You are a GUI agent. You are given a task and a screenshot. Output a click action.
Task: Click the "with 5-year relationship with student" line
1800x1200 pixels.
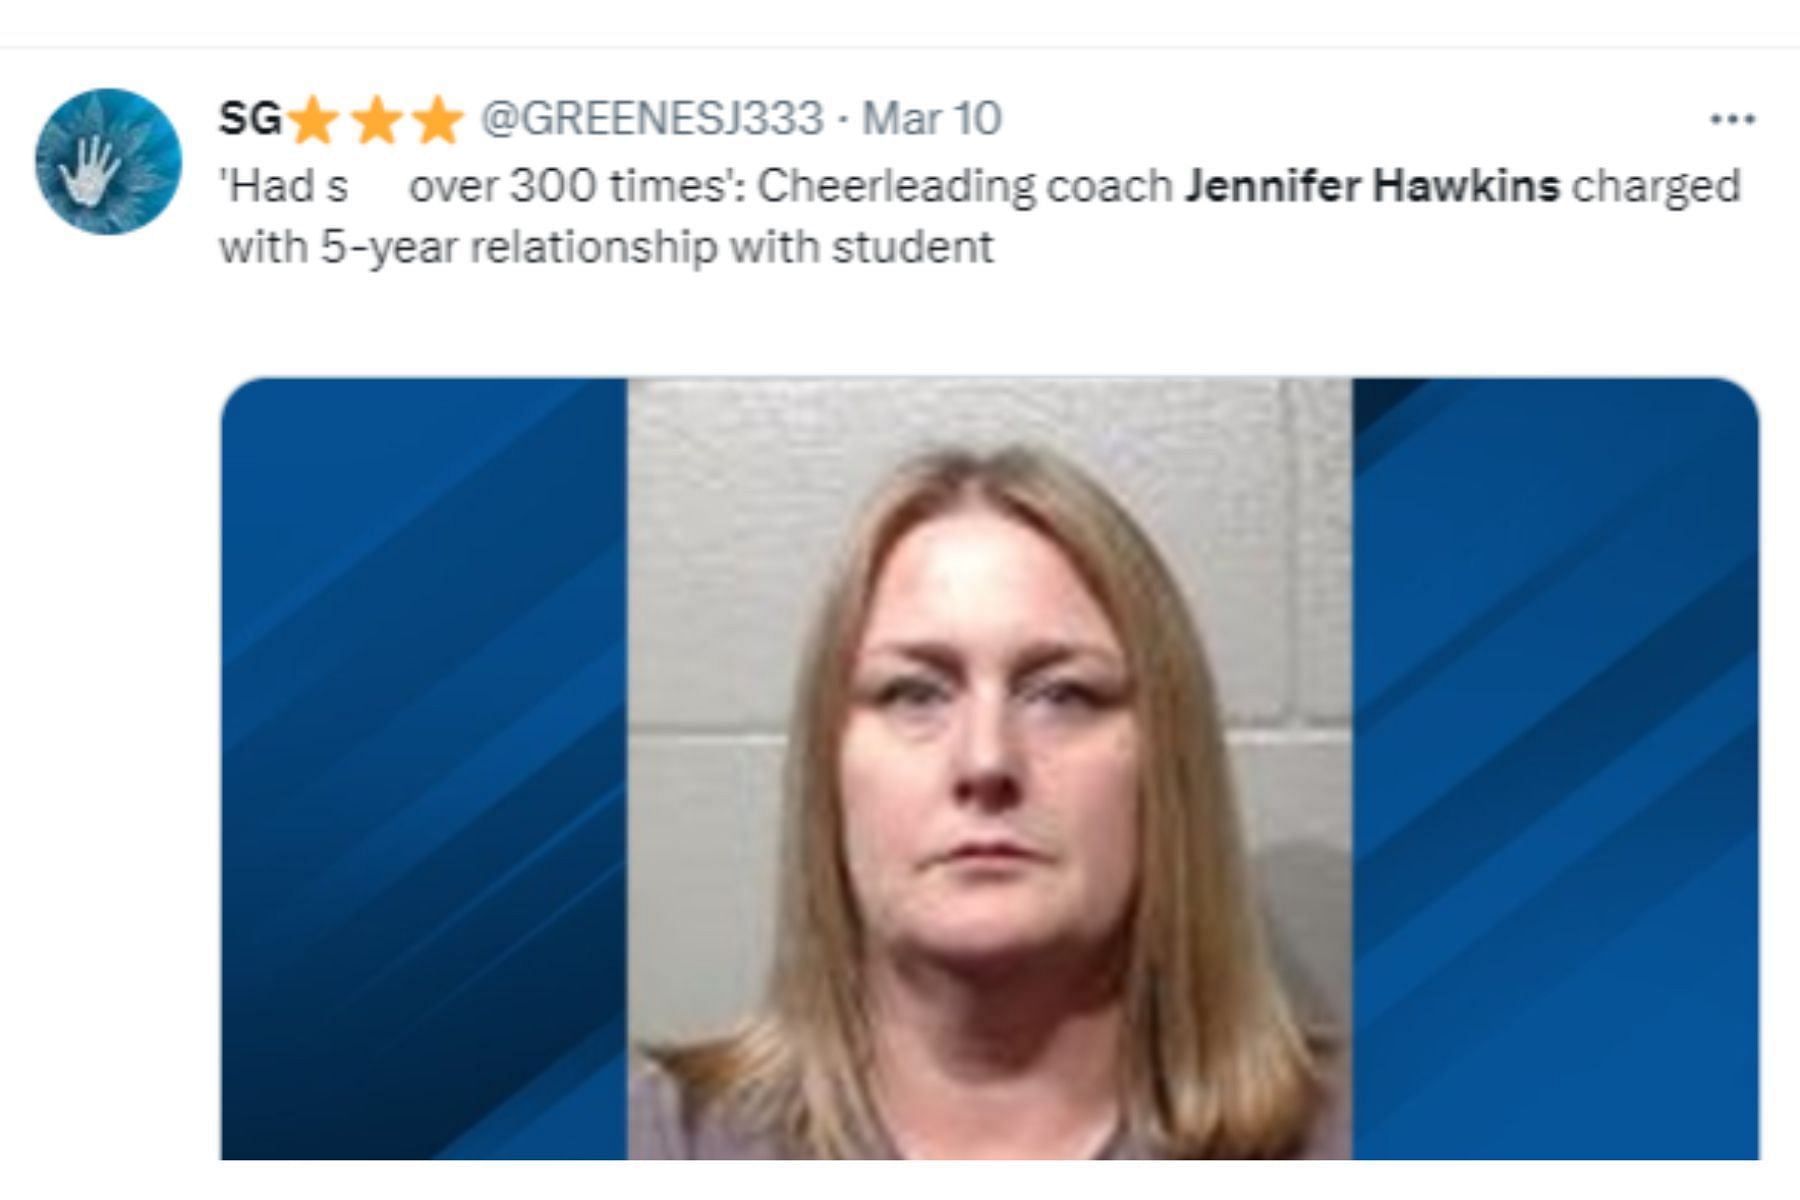(606, 247)
